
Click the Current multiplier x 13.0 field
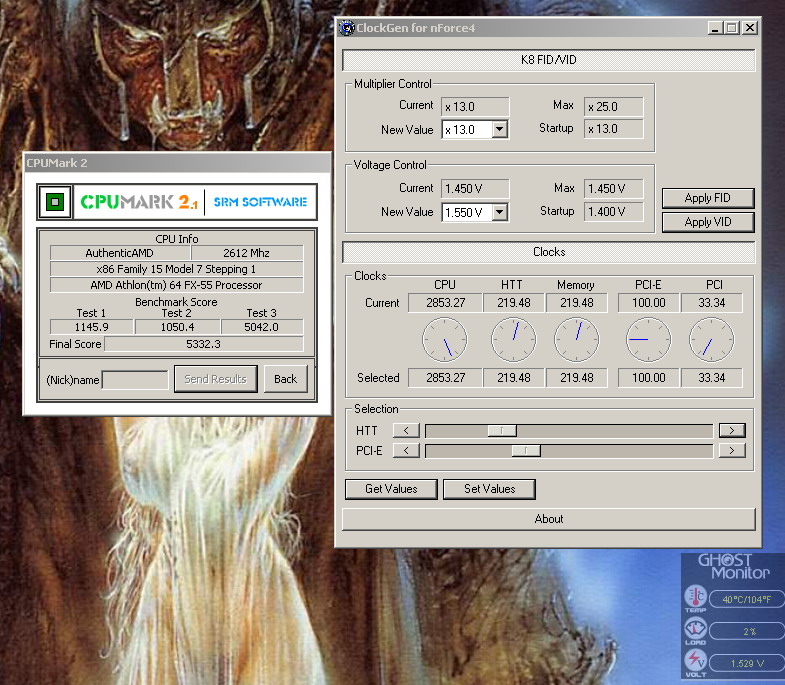pos(475,107)
